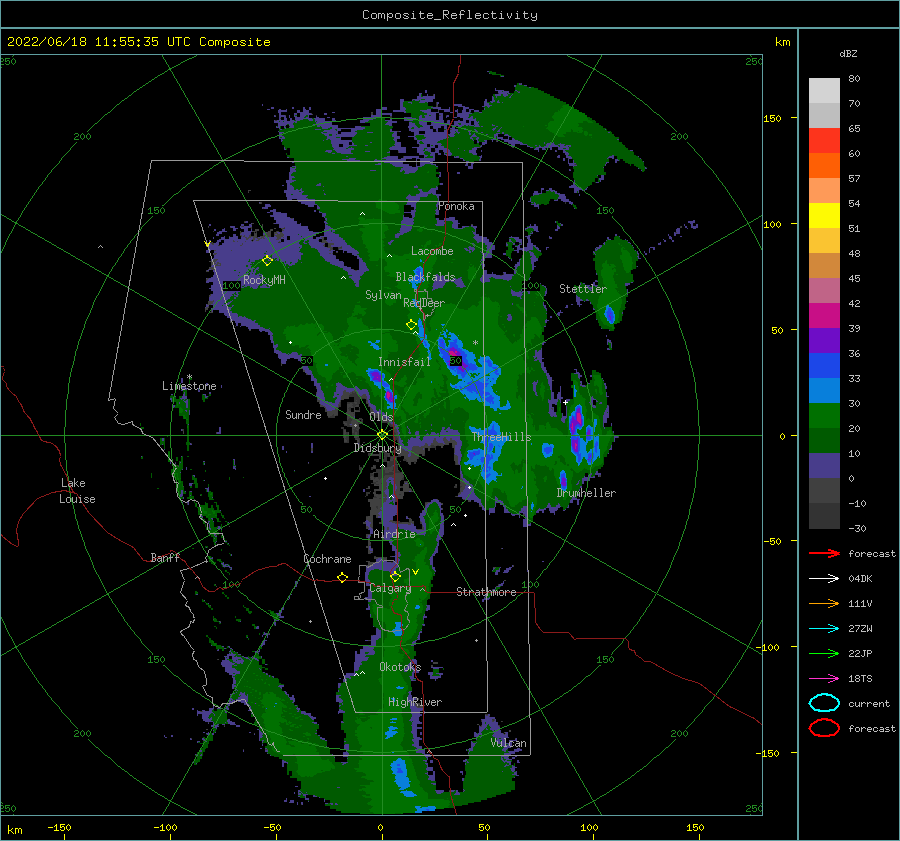Click the ThreeHills city label
Viewport: 900px width, 841px height.
click(501, 437)
